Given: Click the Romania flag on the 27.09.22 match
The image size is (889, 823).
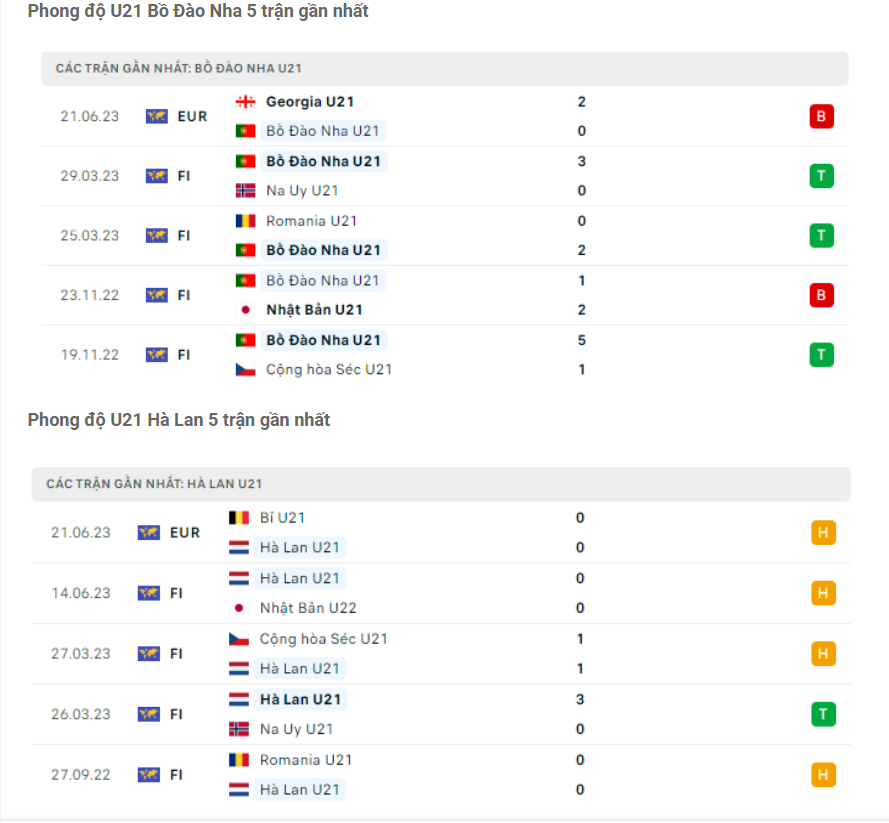Looking at the screenshot, I should point(239,760).
